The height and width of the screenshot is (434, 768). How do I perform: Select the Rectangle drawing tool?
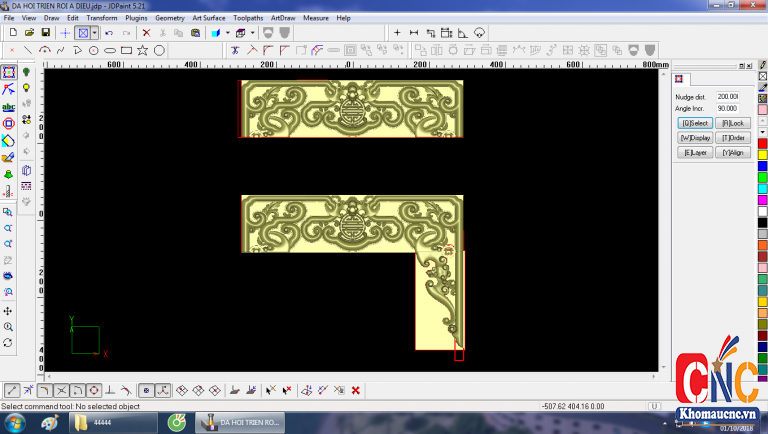(126, 49)
